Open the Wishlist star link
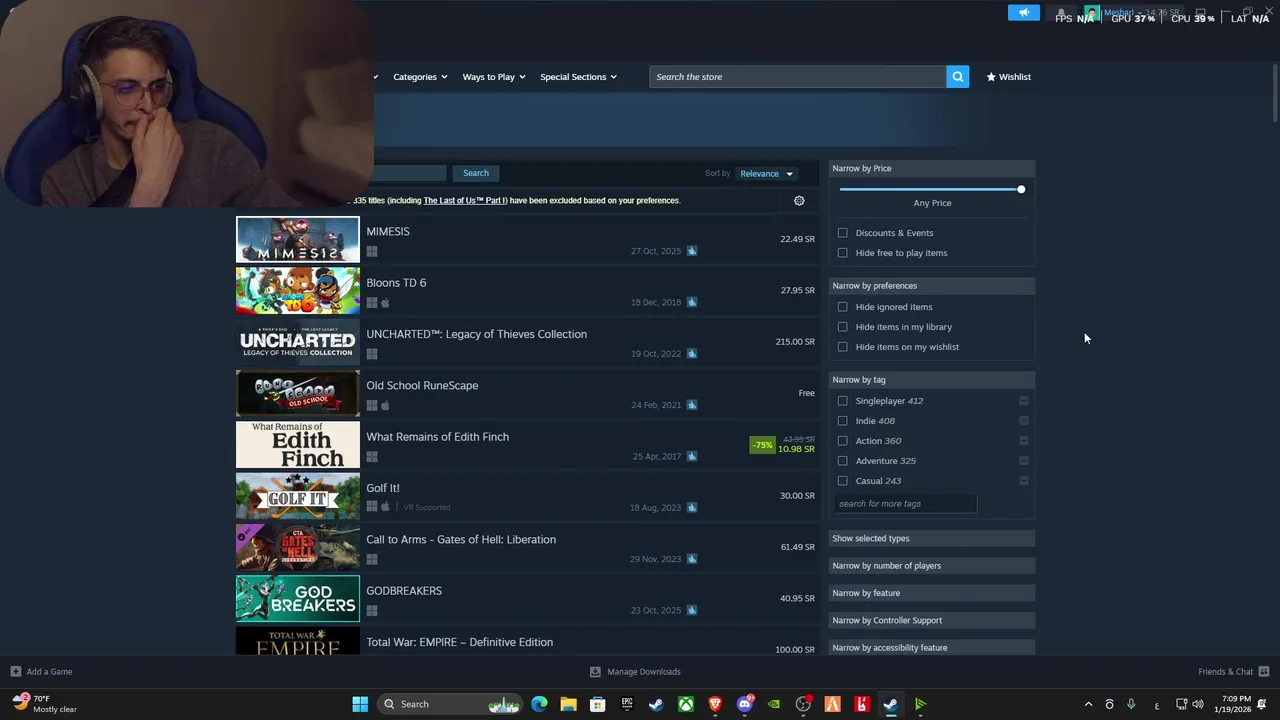The width and height of the screenshot is (1280, 720). [1008, 77]
